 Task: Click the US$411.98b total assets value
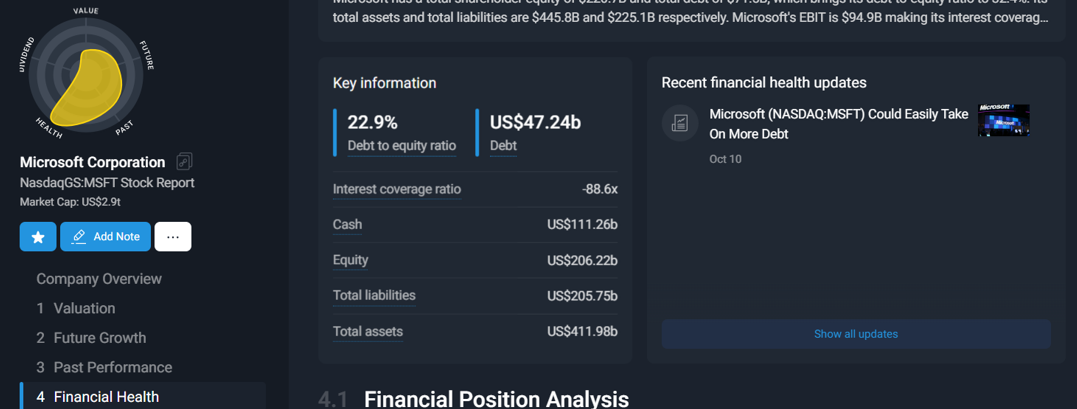coord(582,332)
